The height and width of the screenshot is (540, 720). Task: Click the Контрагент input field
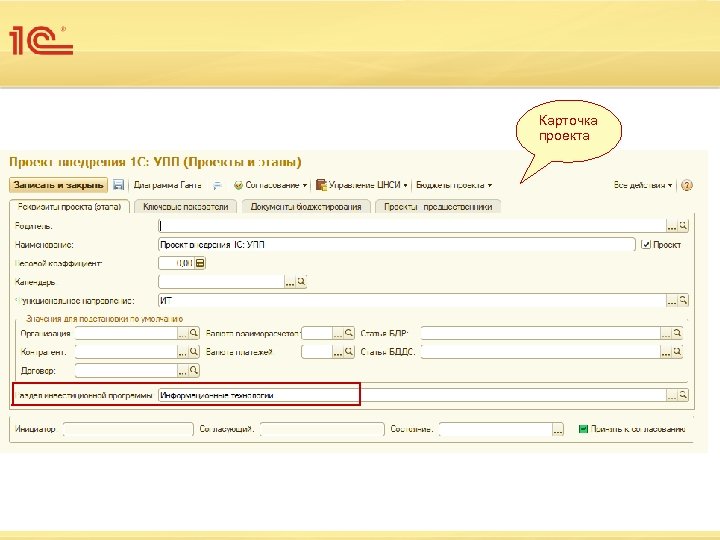click(126, 352)
